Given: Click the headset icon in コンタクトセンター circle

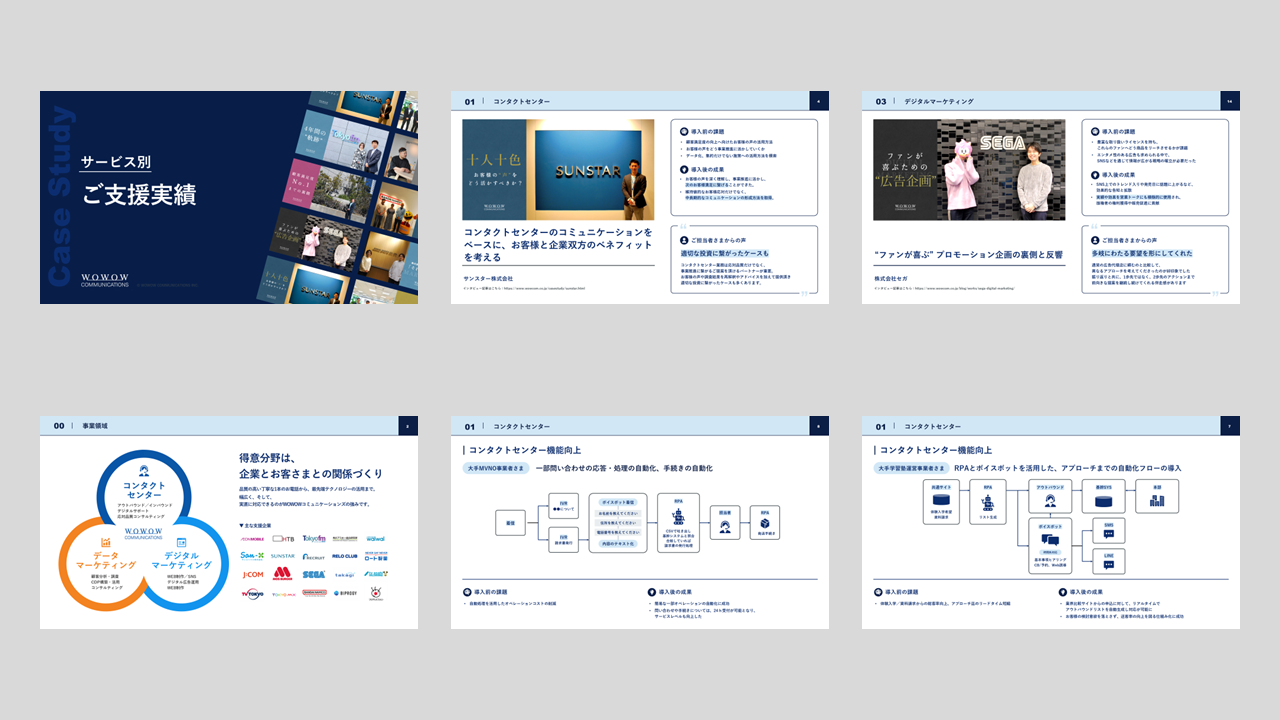Looking at the screenshot, I should coord(144,470).
